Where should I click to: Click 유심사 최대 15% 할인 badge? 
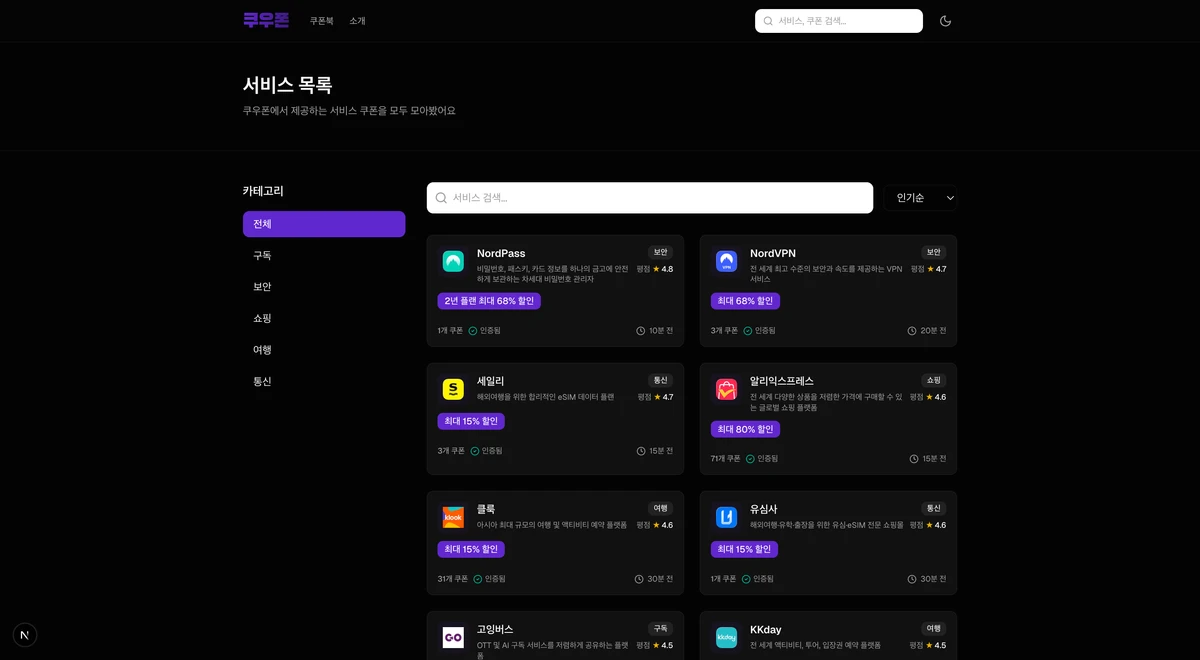(x=744, y=549)
